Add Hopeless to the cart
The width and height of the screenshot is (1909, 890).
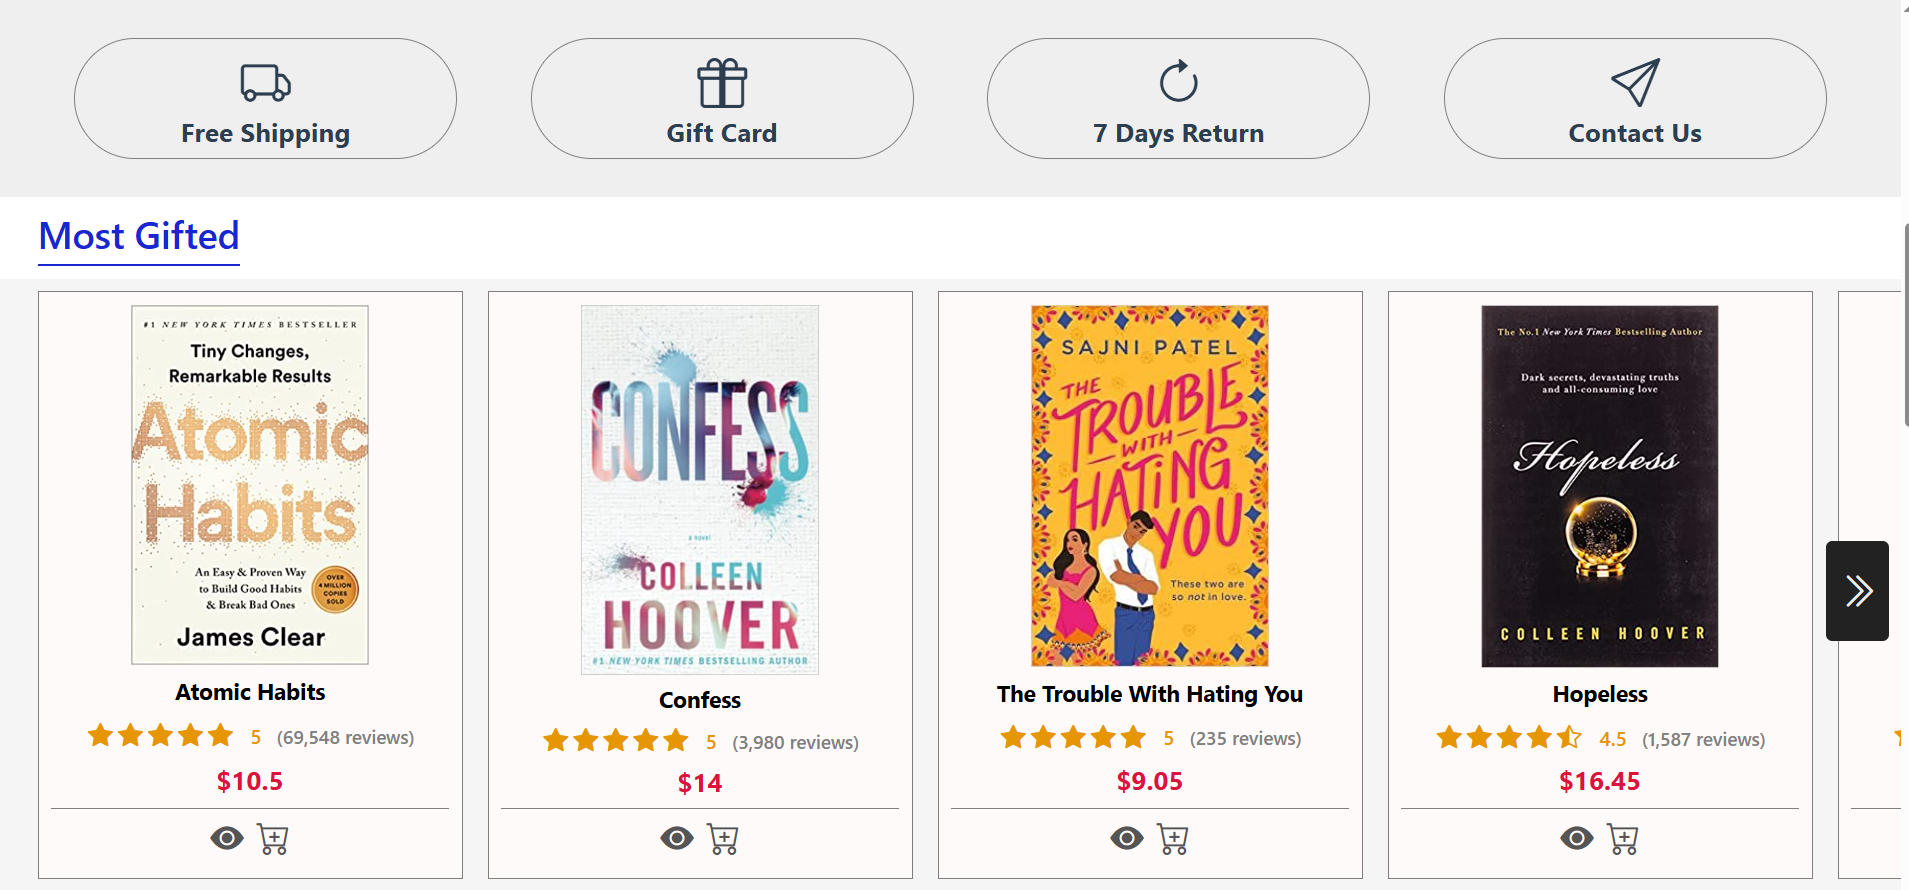tap(1623, 839)
